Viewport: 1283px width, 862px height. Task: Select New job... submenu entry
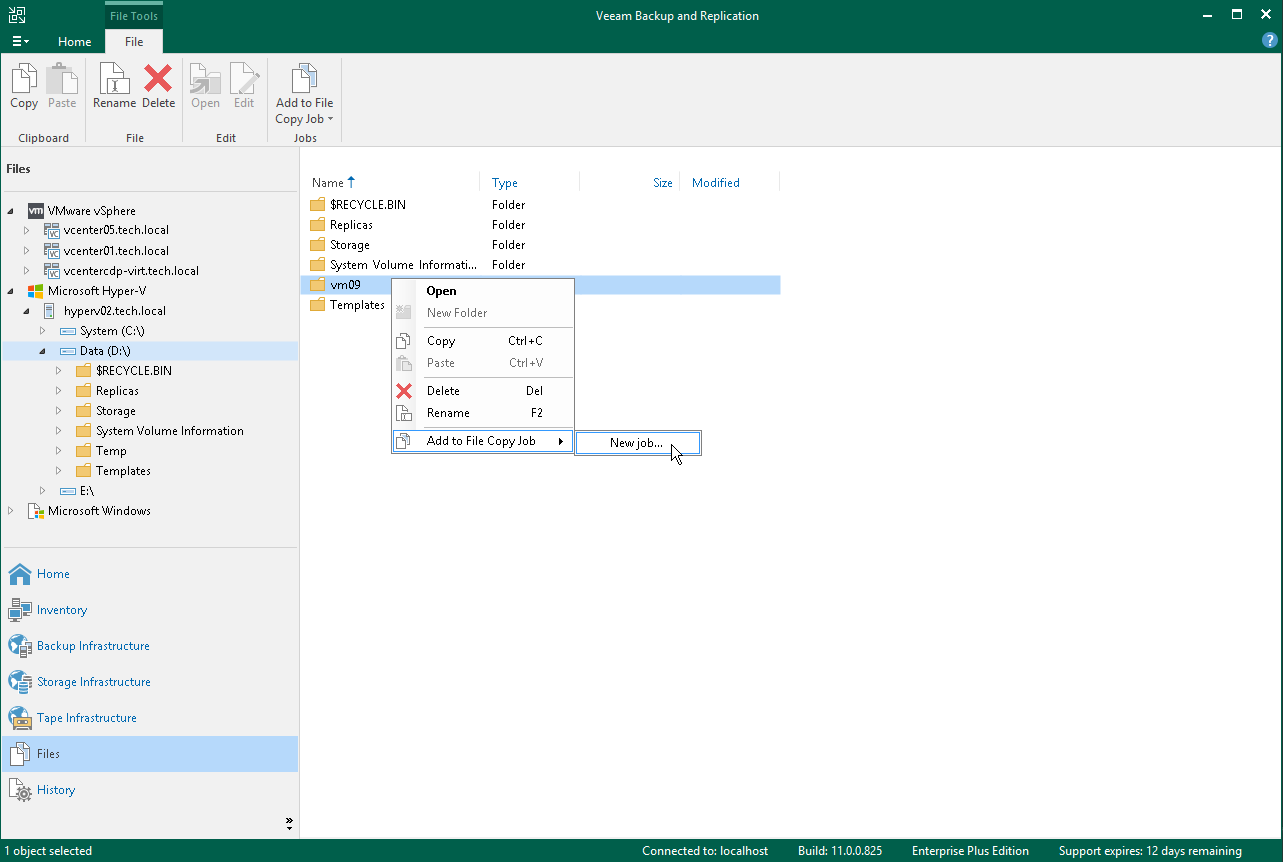(636, 443)
